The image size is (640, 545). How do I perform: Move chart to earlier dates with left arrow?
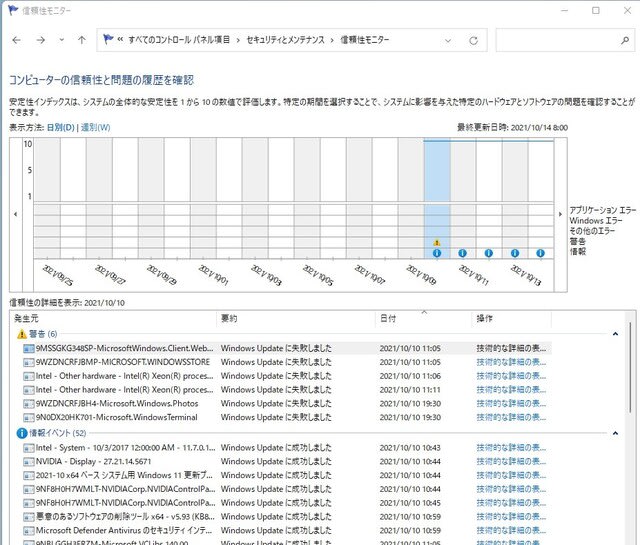click(x=16, y=214)
